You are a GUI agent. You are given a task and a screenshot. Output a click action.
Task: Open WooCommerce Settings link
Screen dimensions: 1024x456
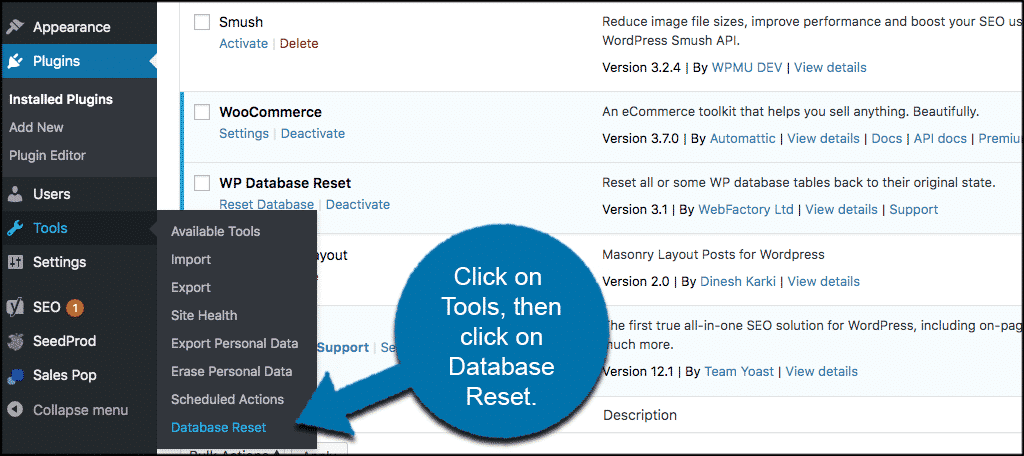click(x=244, y=133)
